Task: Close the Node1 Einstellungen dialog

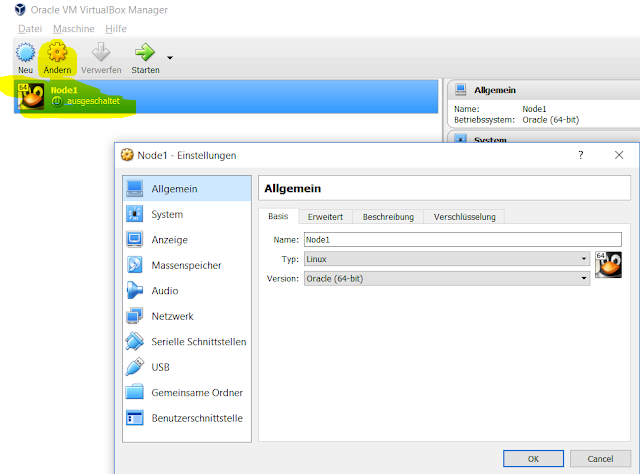Action: (x=619, y=155)
